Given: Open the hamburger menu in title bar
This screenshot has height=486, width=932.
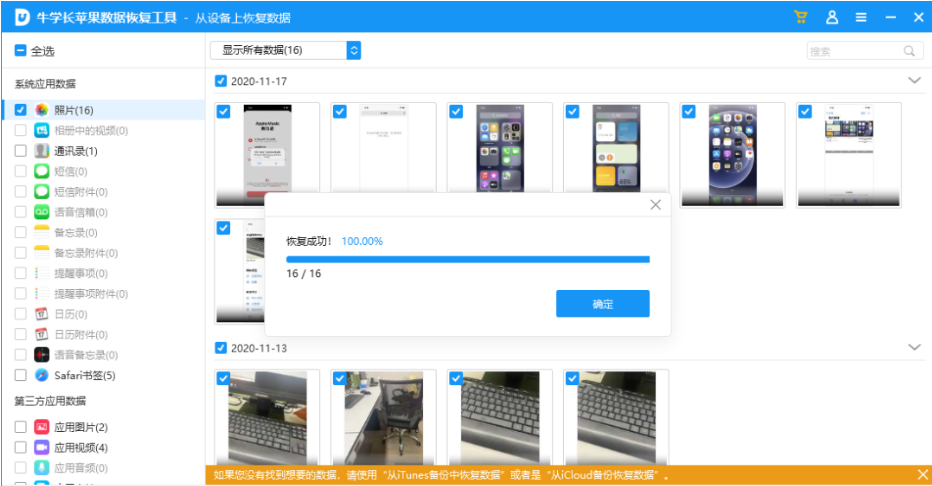Looking at the screenshot, I should tap(861, 17).
